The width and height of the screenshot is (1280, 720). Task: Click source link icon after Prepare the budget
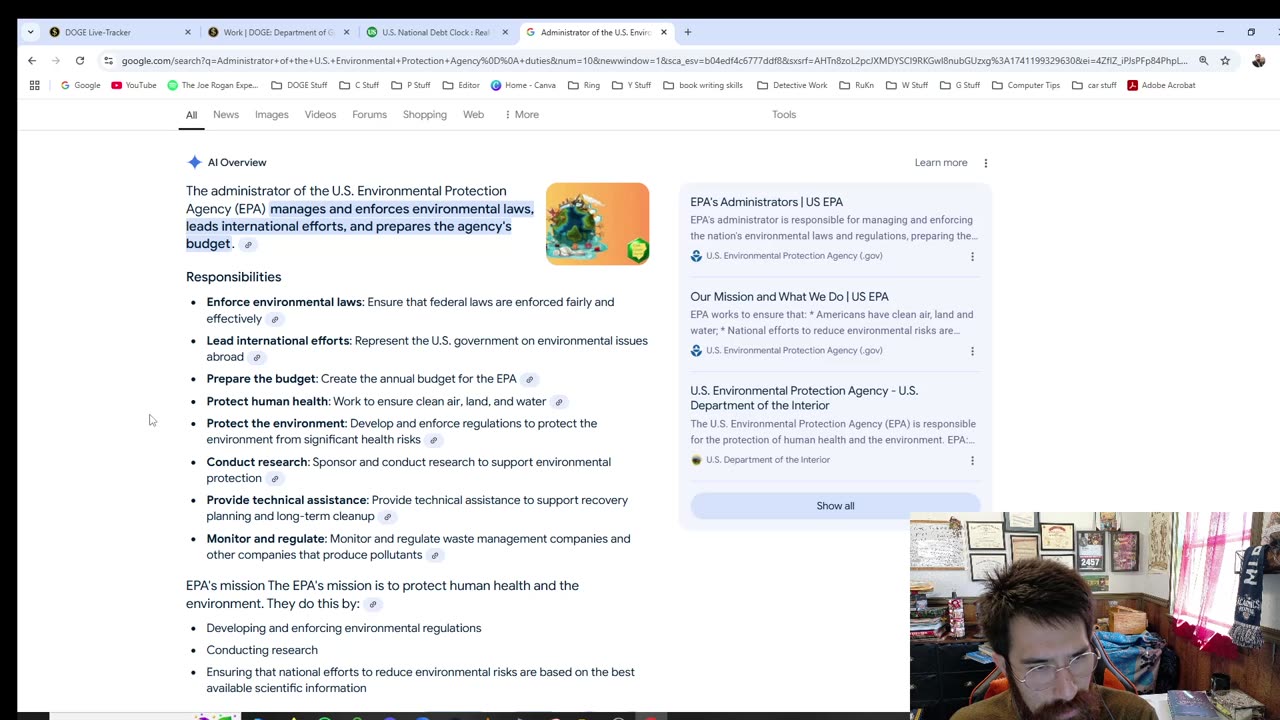click(x=530, y=380)
